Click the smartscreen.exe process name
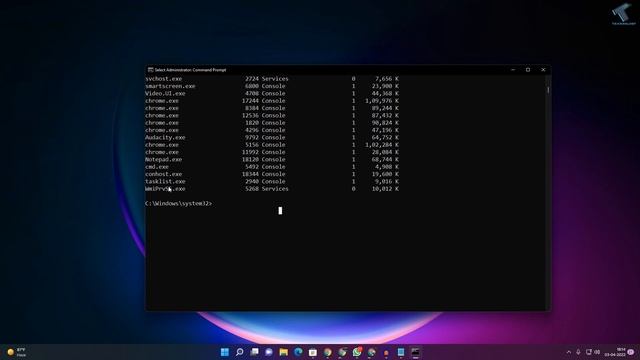Screen dimensions: 640x360 [170, 86]
